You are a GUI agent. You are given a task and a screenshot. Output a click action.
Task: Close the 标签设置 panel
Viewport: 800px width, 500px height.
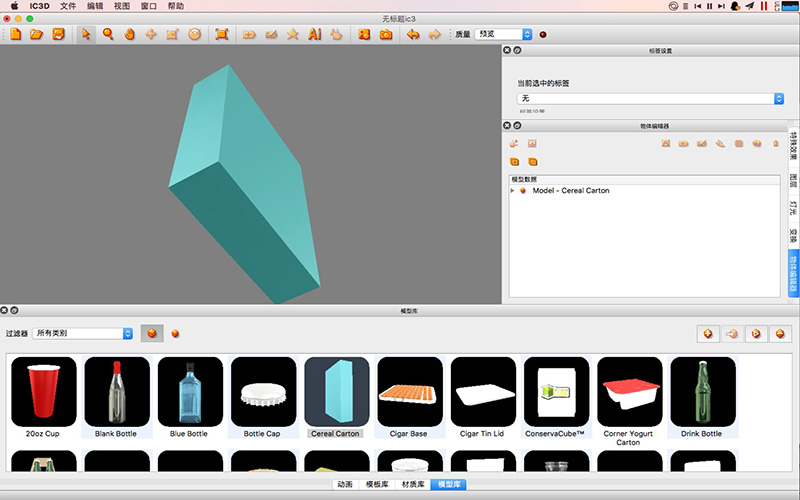click(507, 50)
